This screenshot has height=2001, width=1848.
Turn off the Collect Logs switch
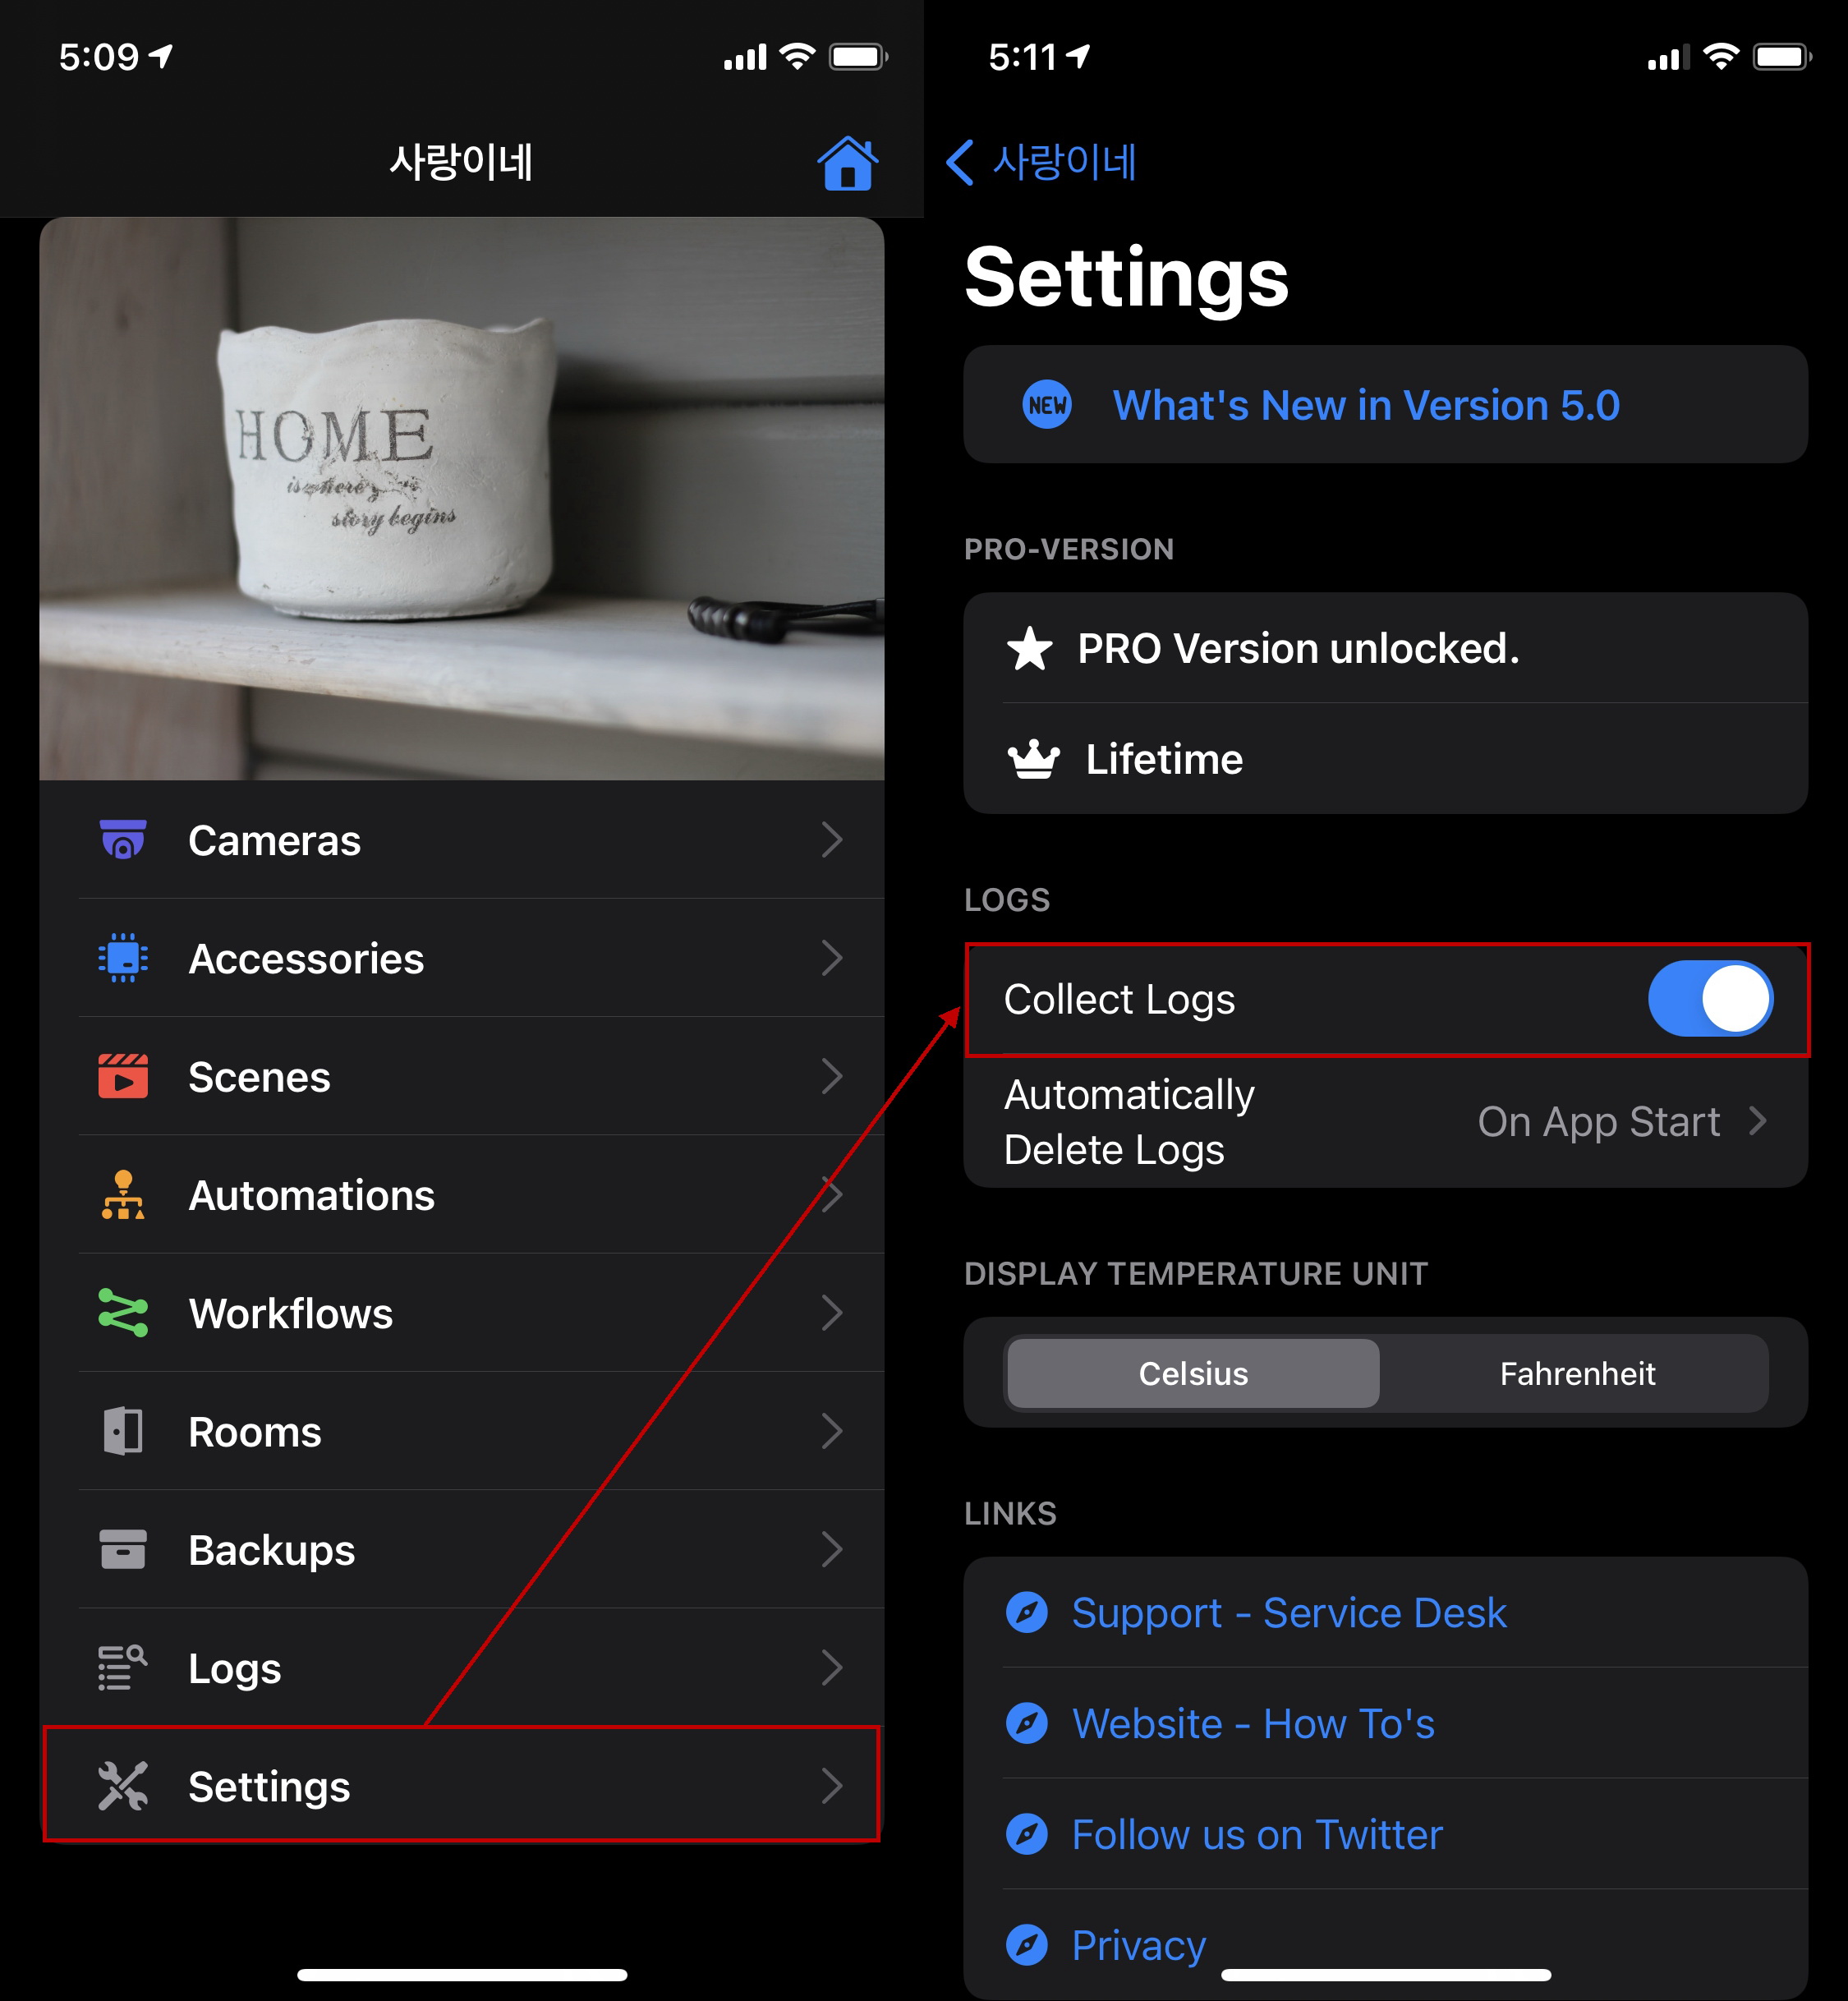tap(1710, 999)
